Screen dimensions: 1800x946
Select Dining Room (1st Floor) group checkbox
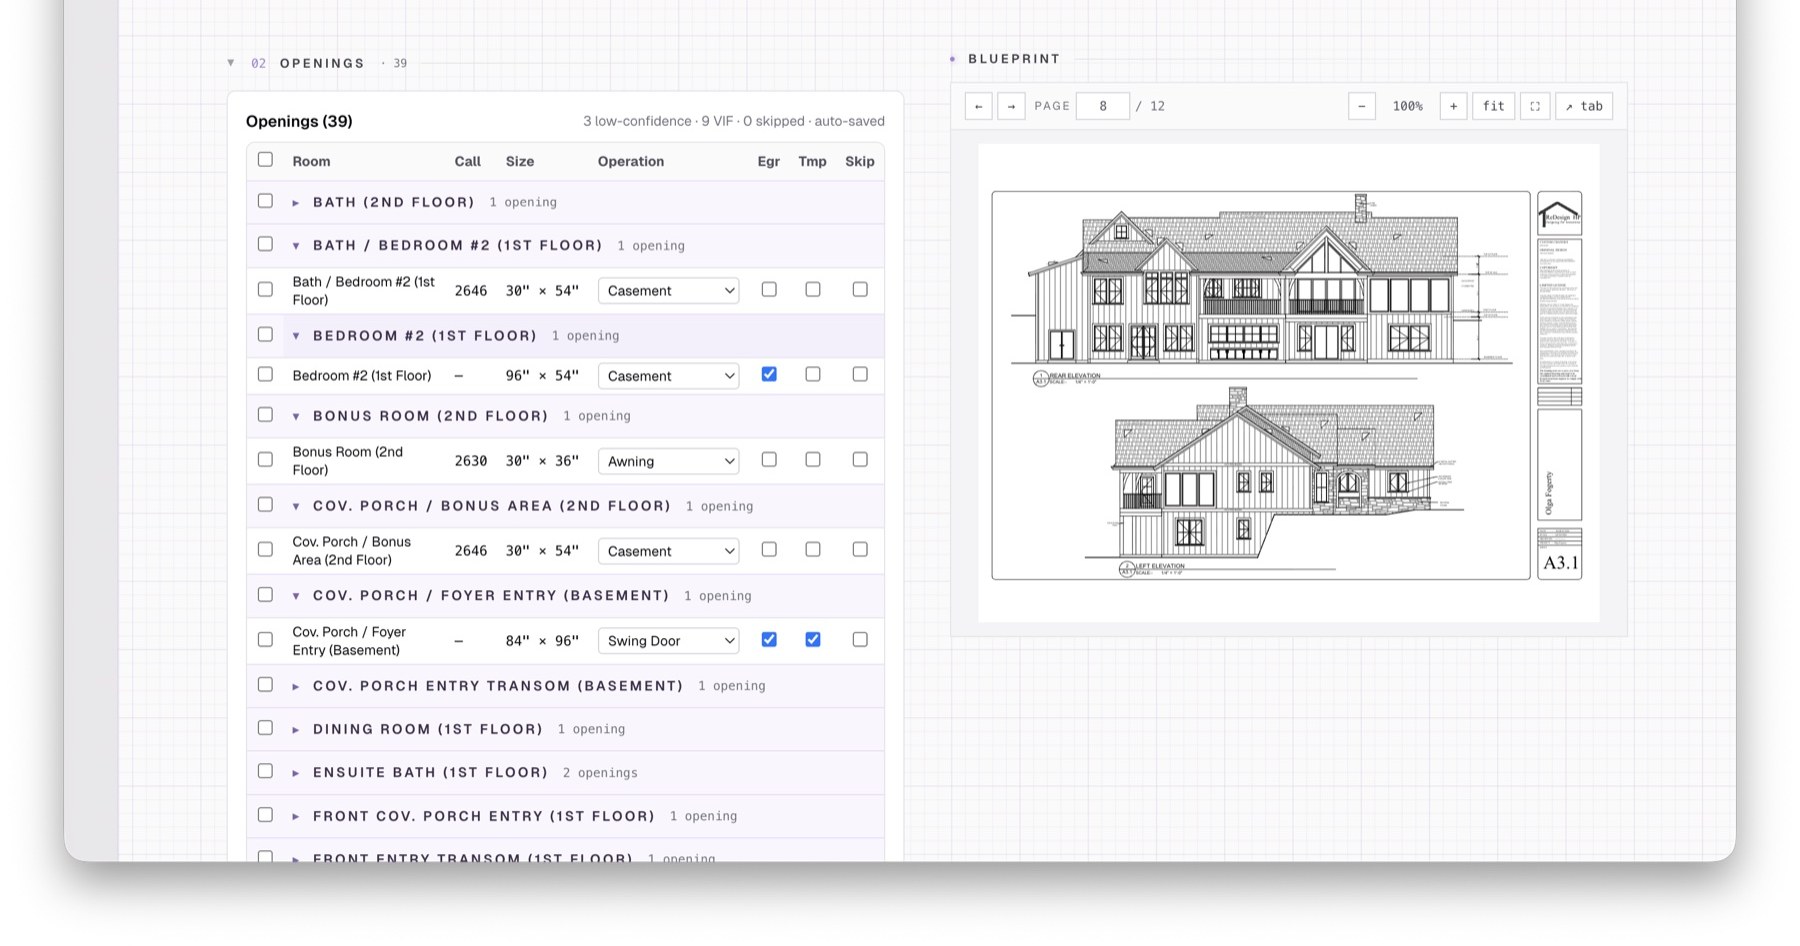click(x=265, y=728)
